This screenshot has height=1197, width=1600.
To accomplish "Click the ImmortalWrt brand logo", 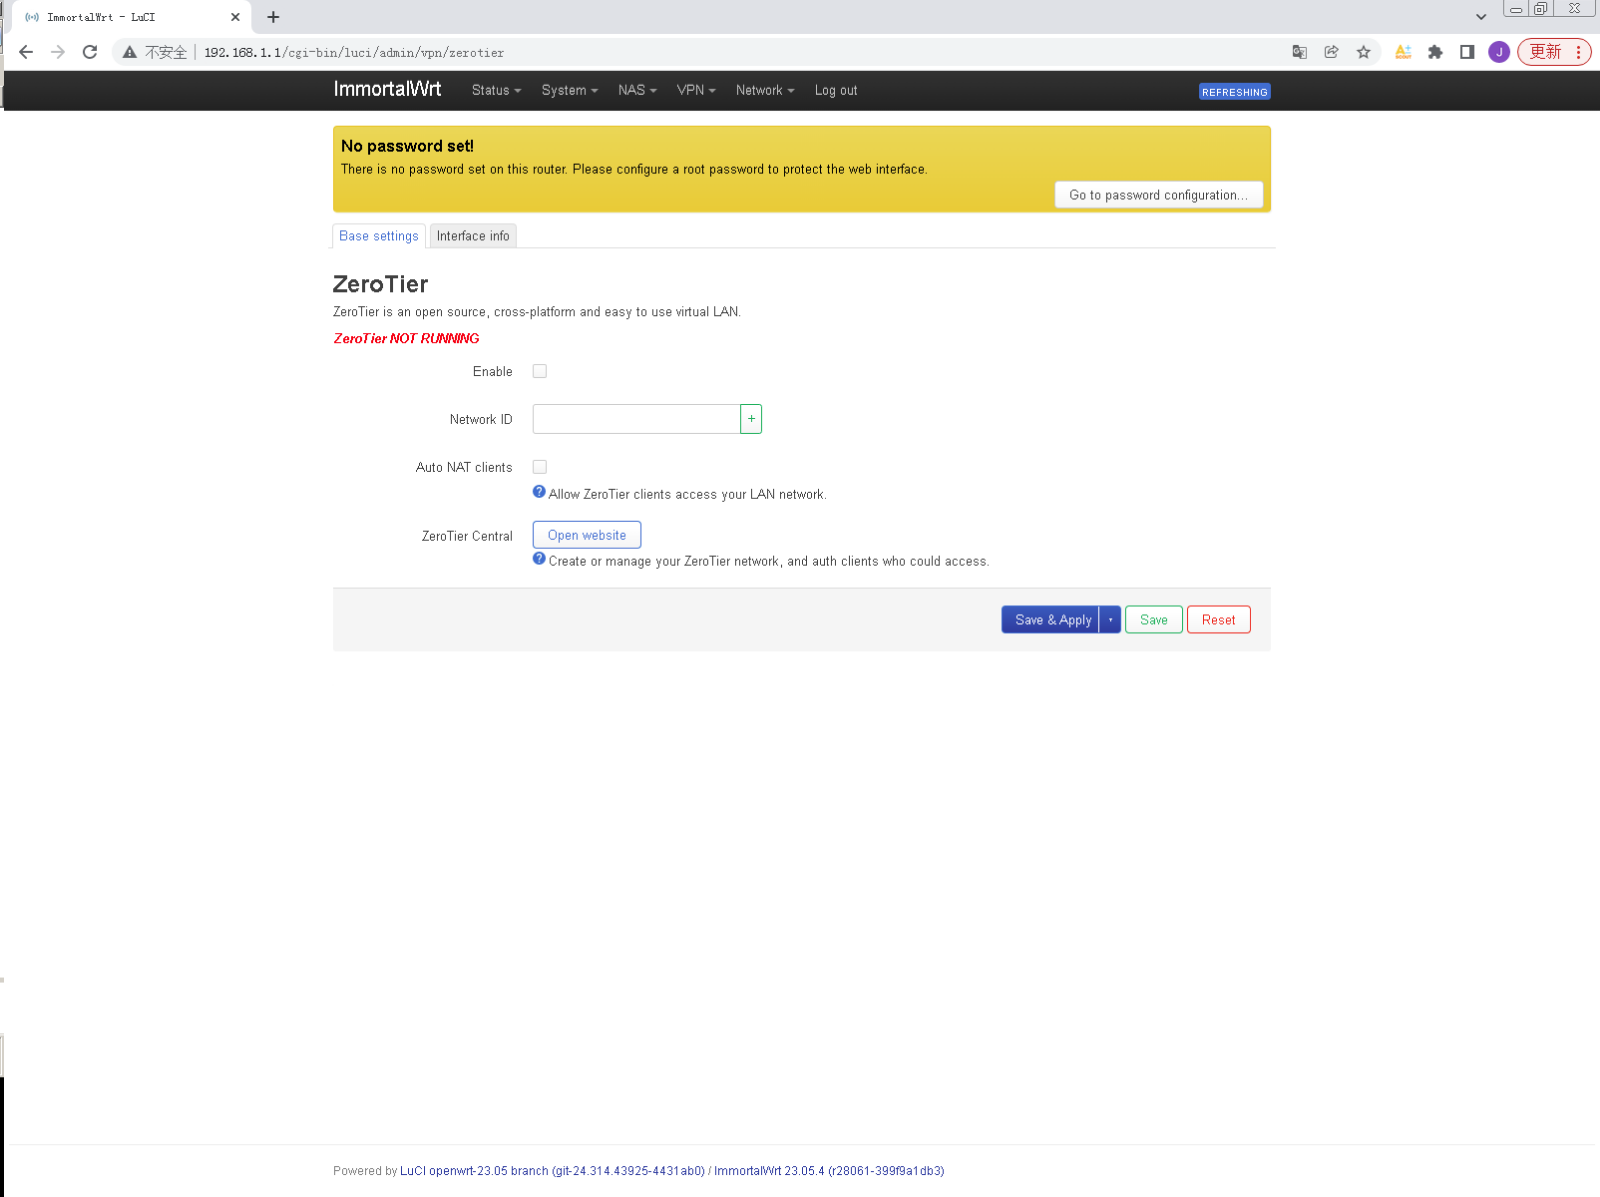I will (x=387, y=89).
